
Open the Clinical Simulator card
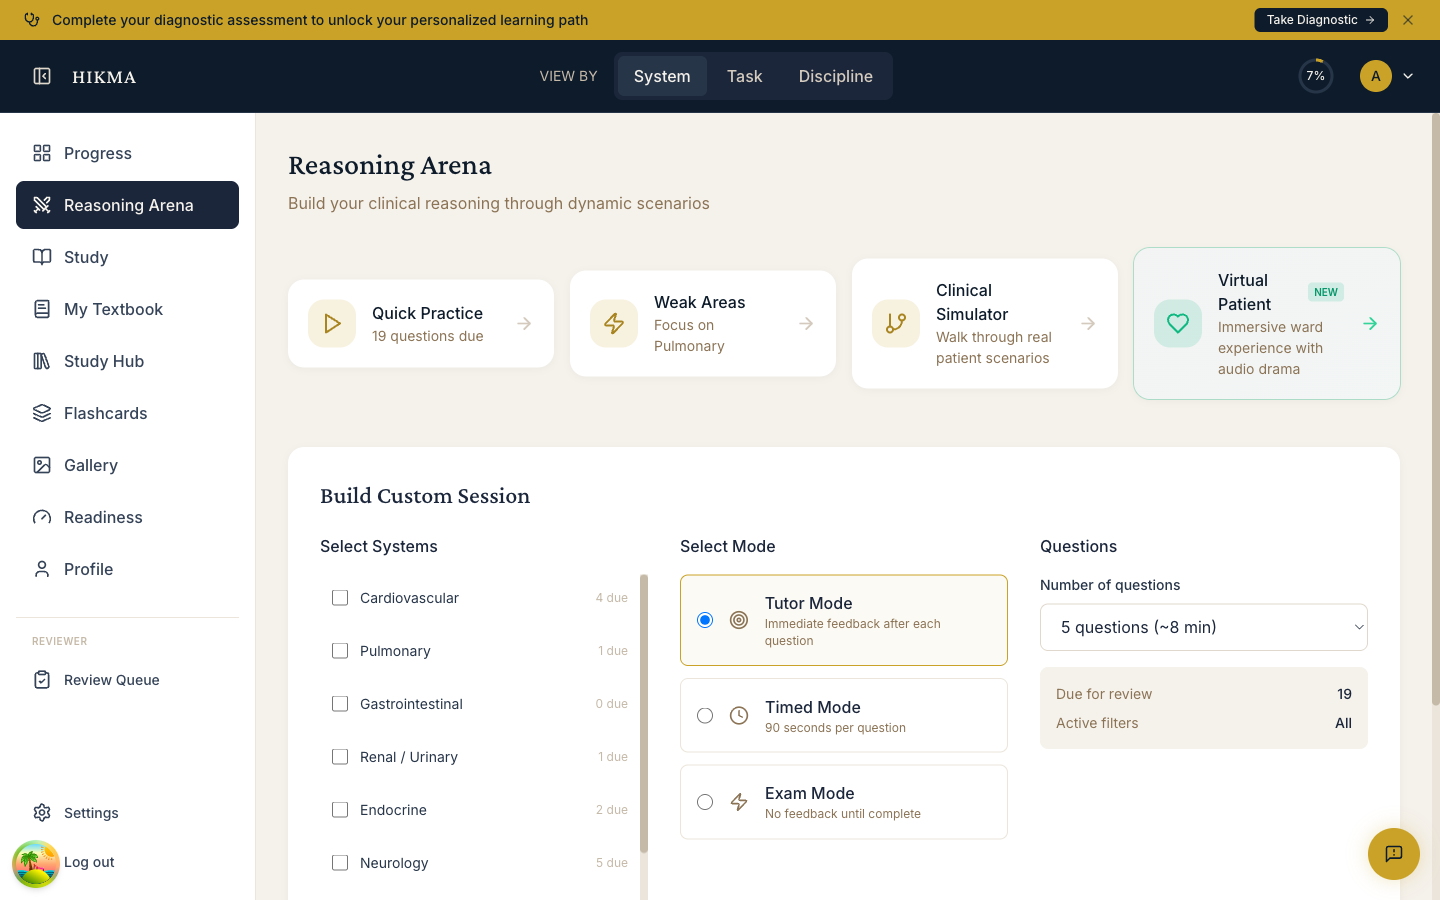985,323
